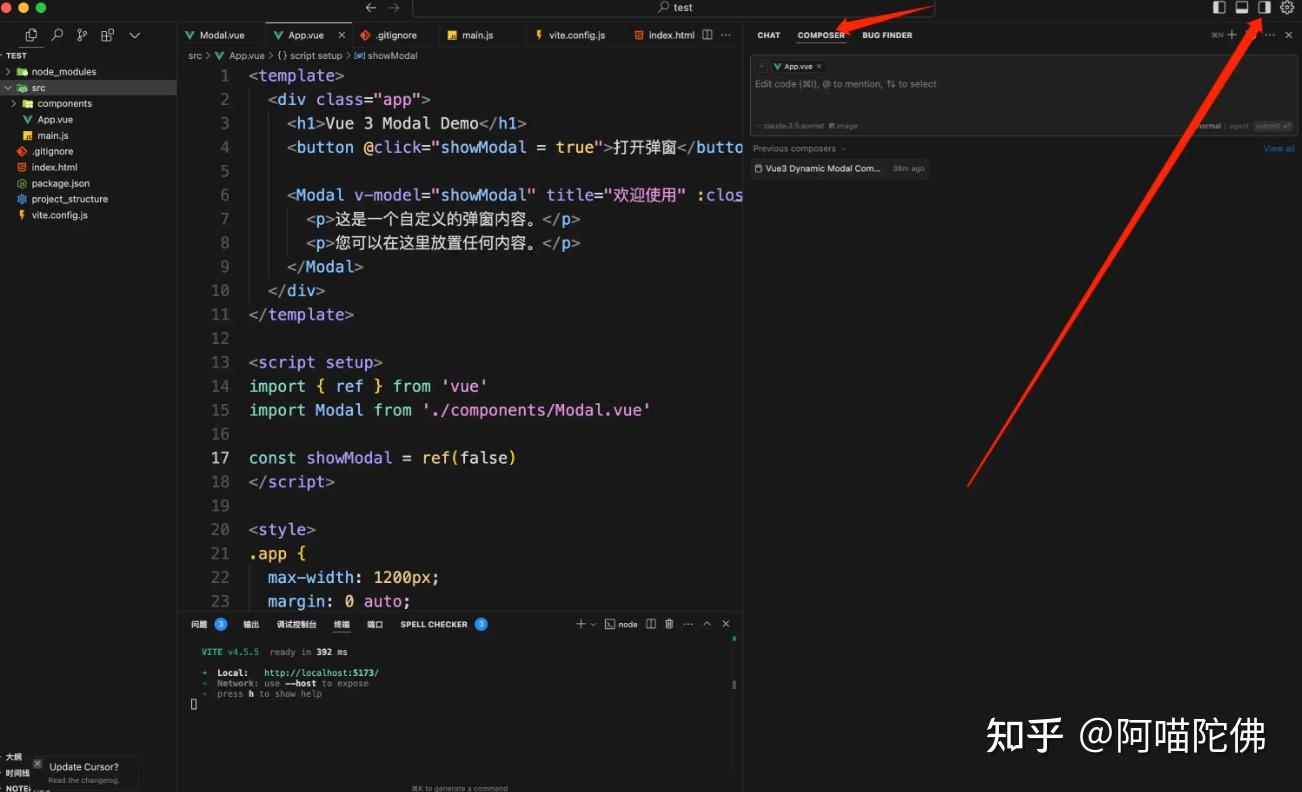Click the Explorer files icon
The width and height of the screenshot is (1302, 792).
[x=31, y=34]
